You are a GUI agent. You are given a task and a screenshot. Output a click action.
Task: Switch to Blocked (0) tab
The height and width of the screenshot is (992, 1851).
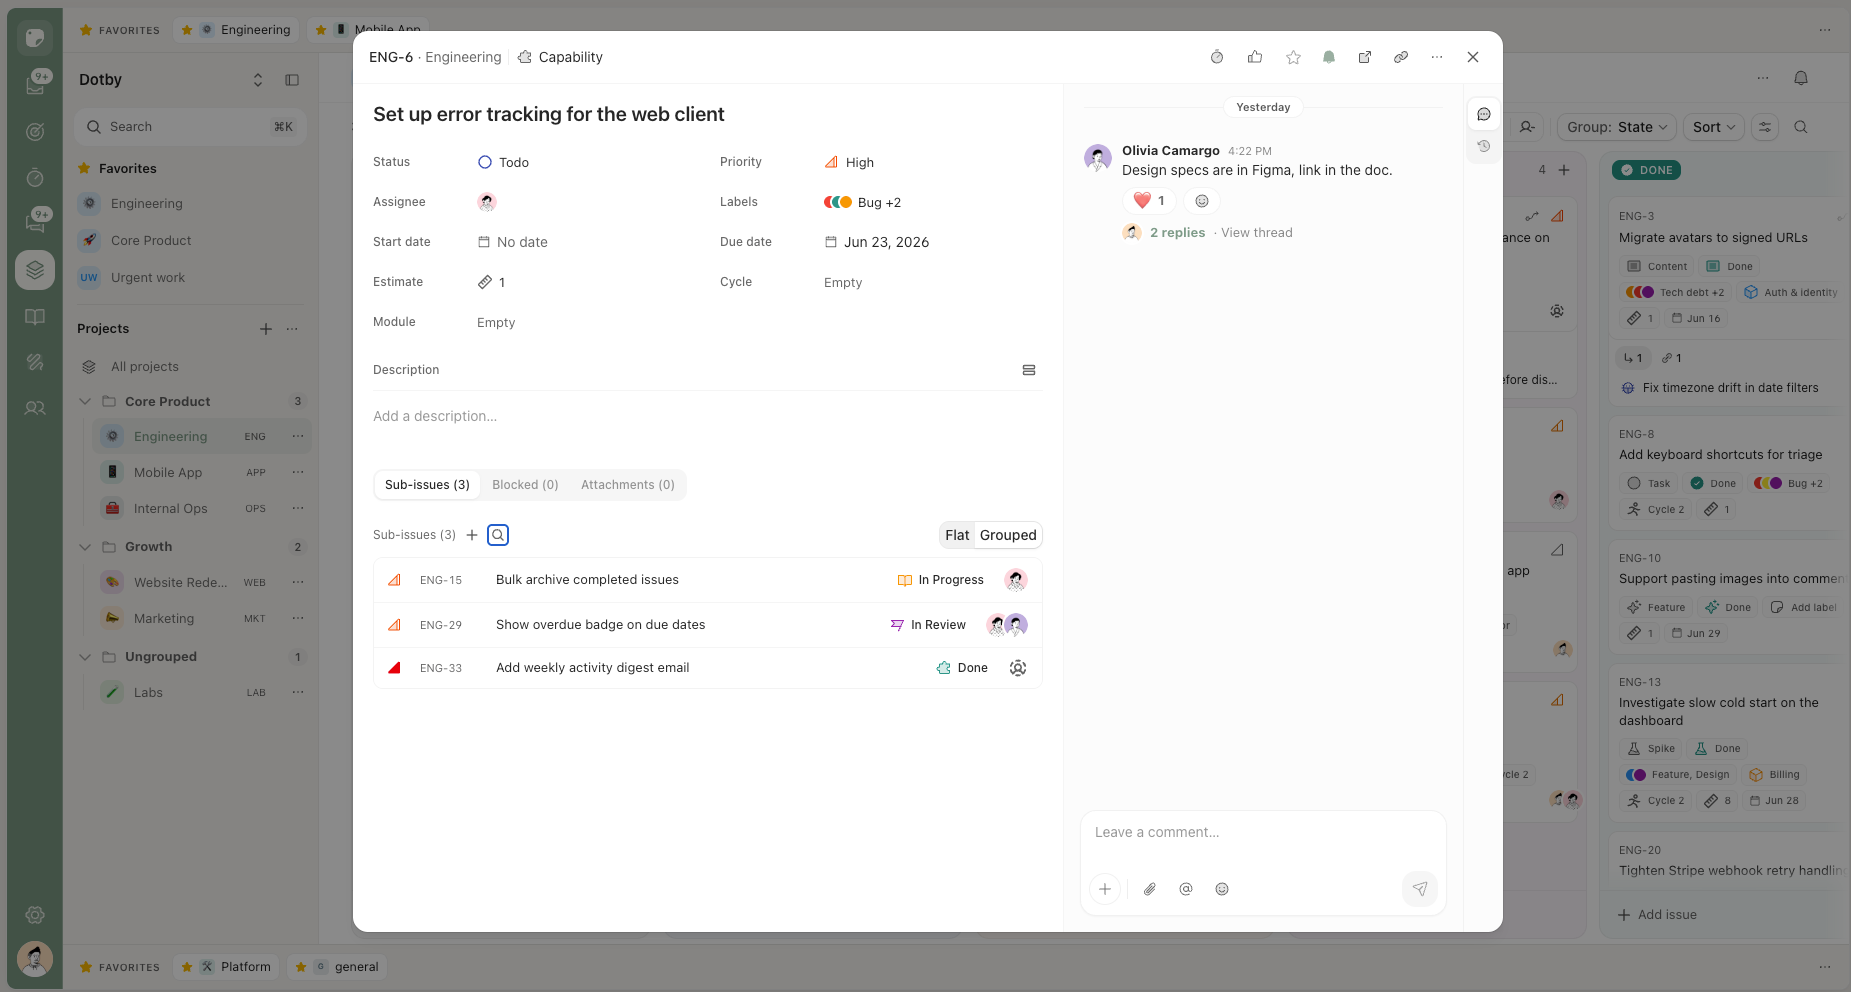pyautogui.click(x=525, y=485)
